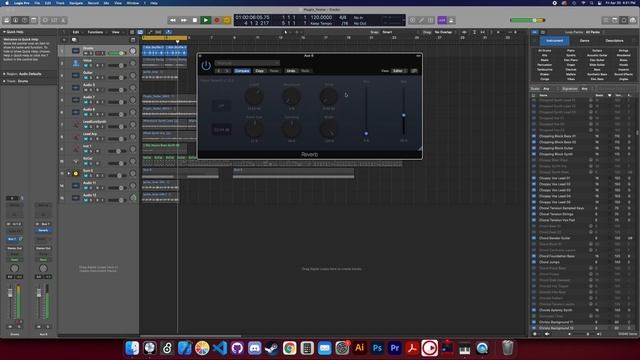Click the Stop button in the transport
The height and width of the screenshot is (360, 640).
(195, 20)
